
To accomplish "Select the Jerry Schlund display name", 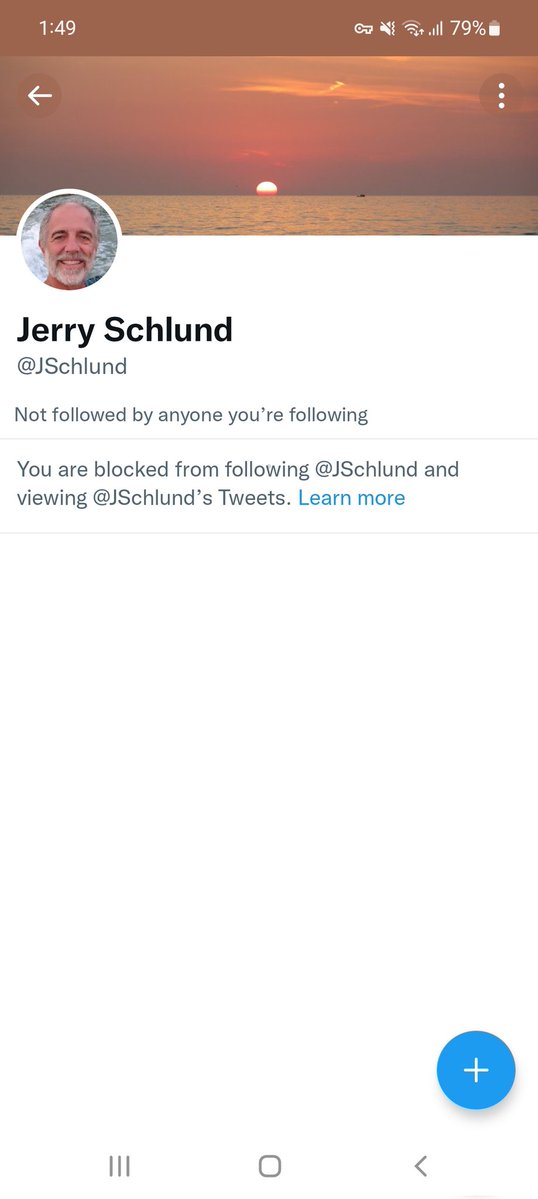I will (x=125, y=330).
